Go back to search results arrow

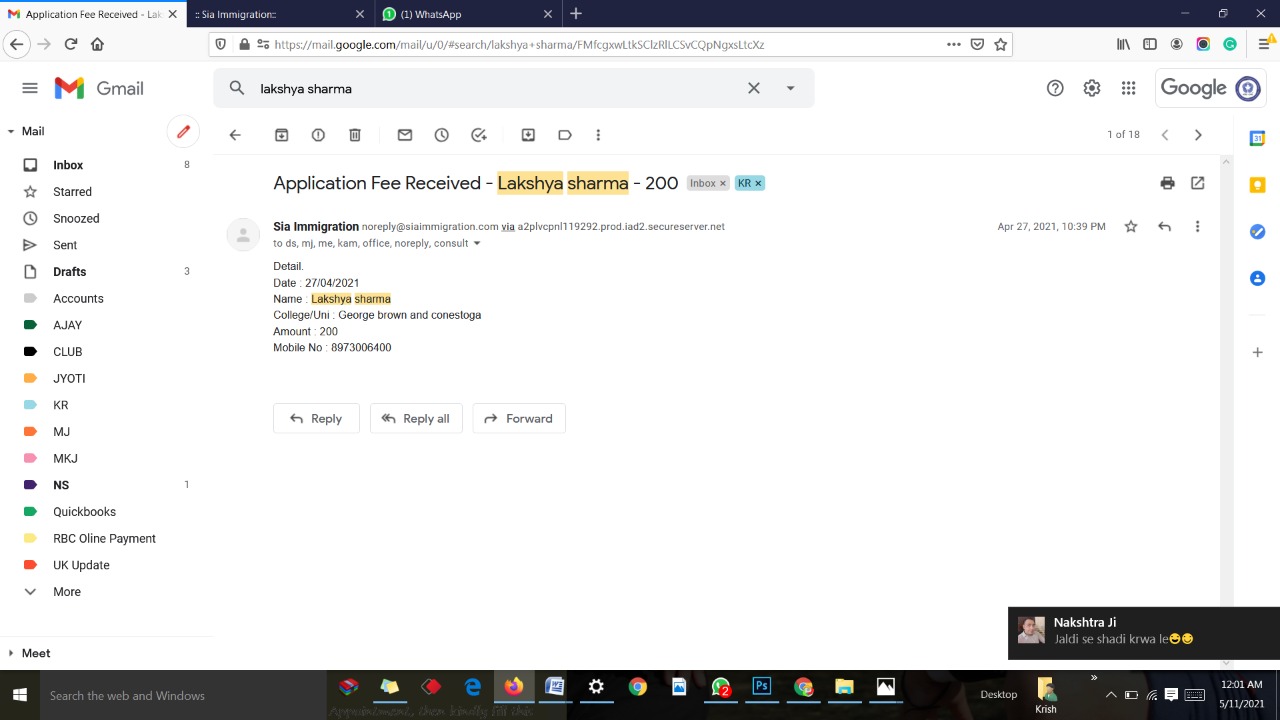click(x=235, y=135)
